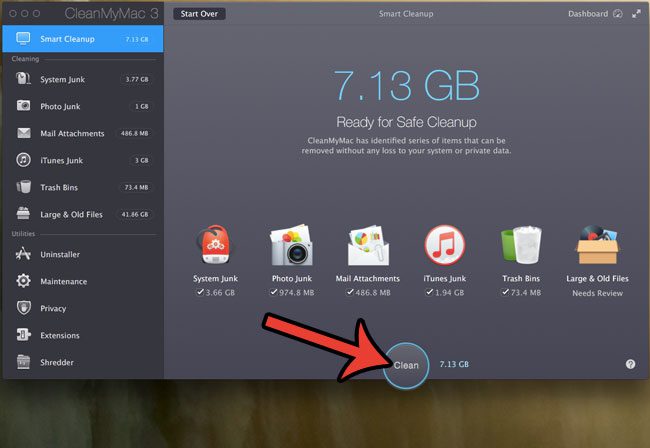
Task: Click the Ready for Safe Cleanup heading
Action: 406,122
